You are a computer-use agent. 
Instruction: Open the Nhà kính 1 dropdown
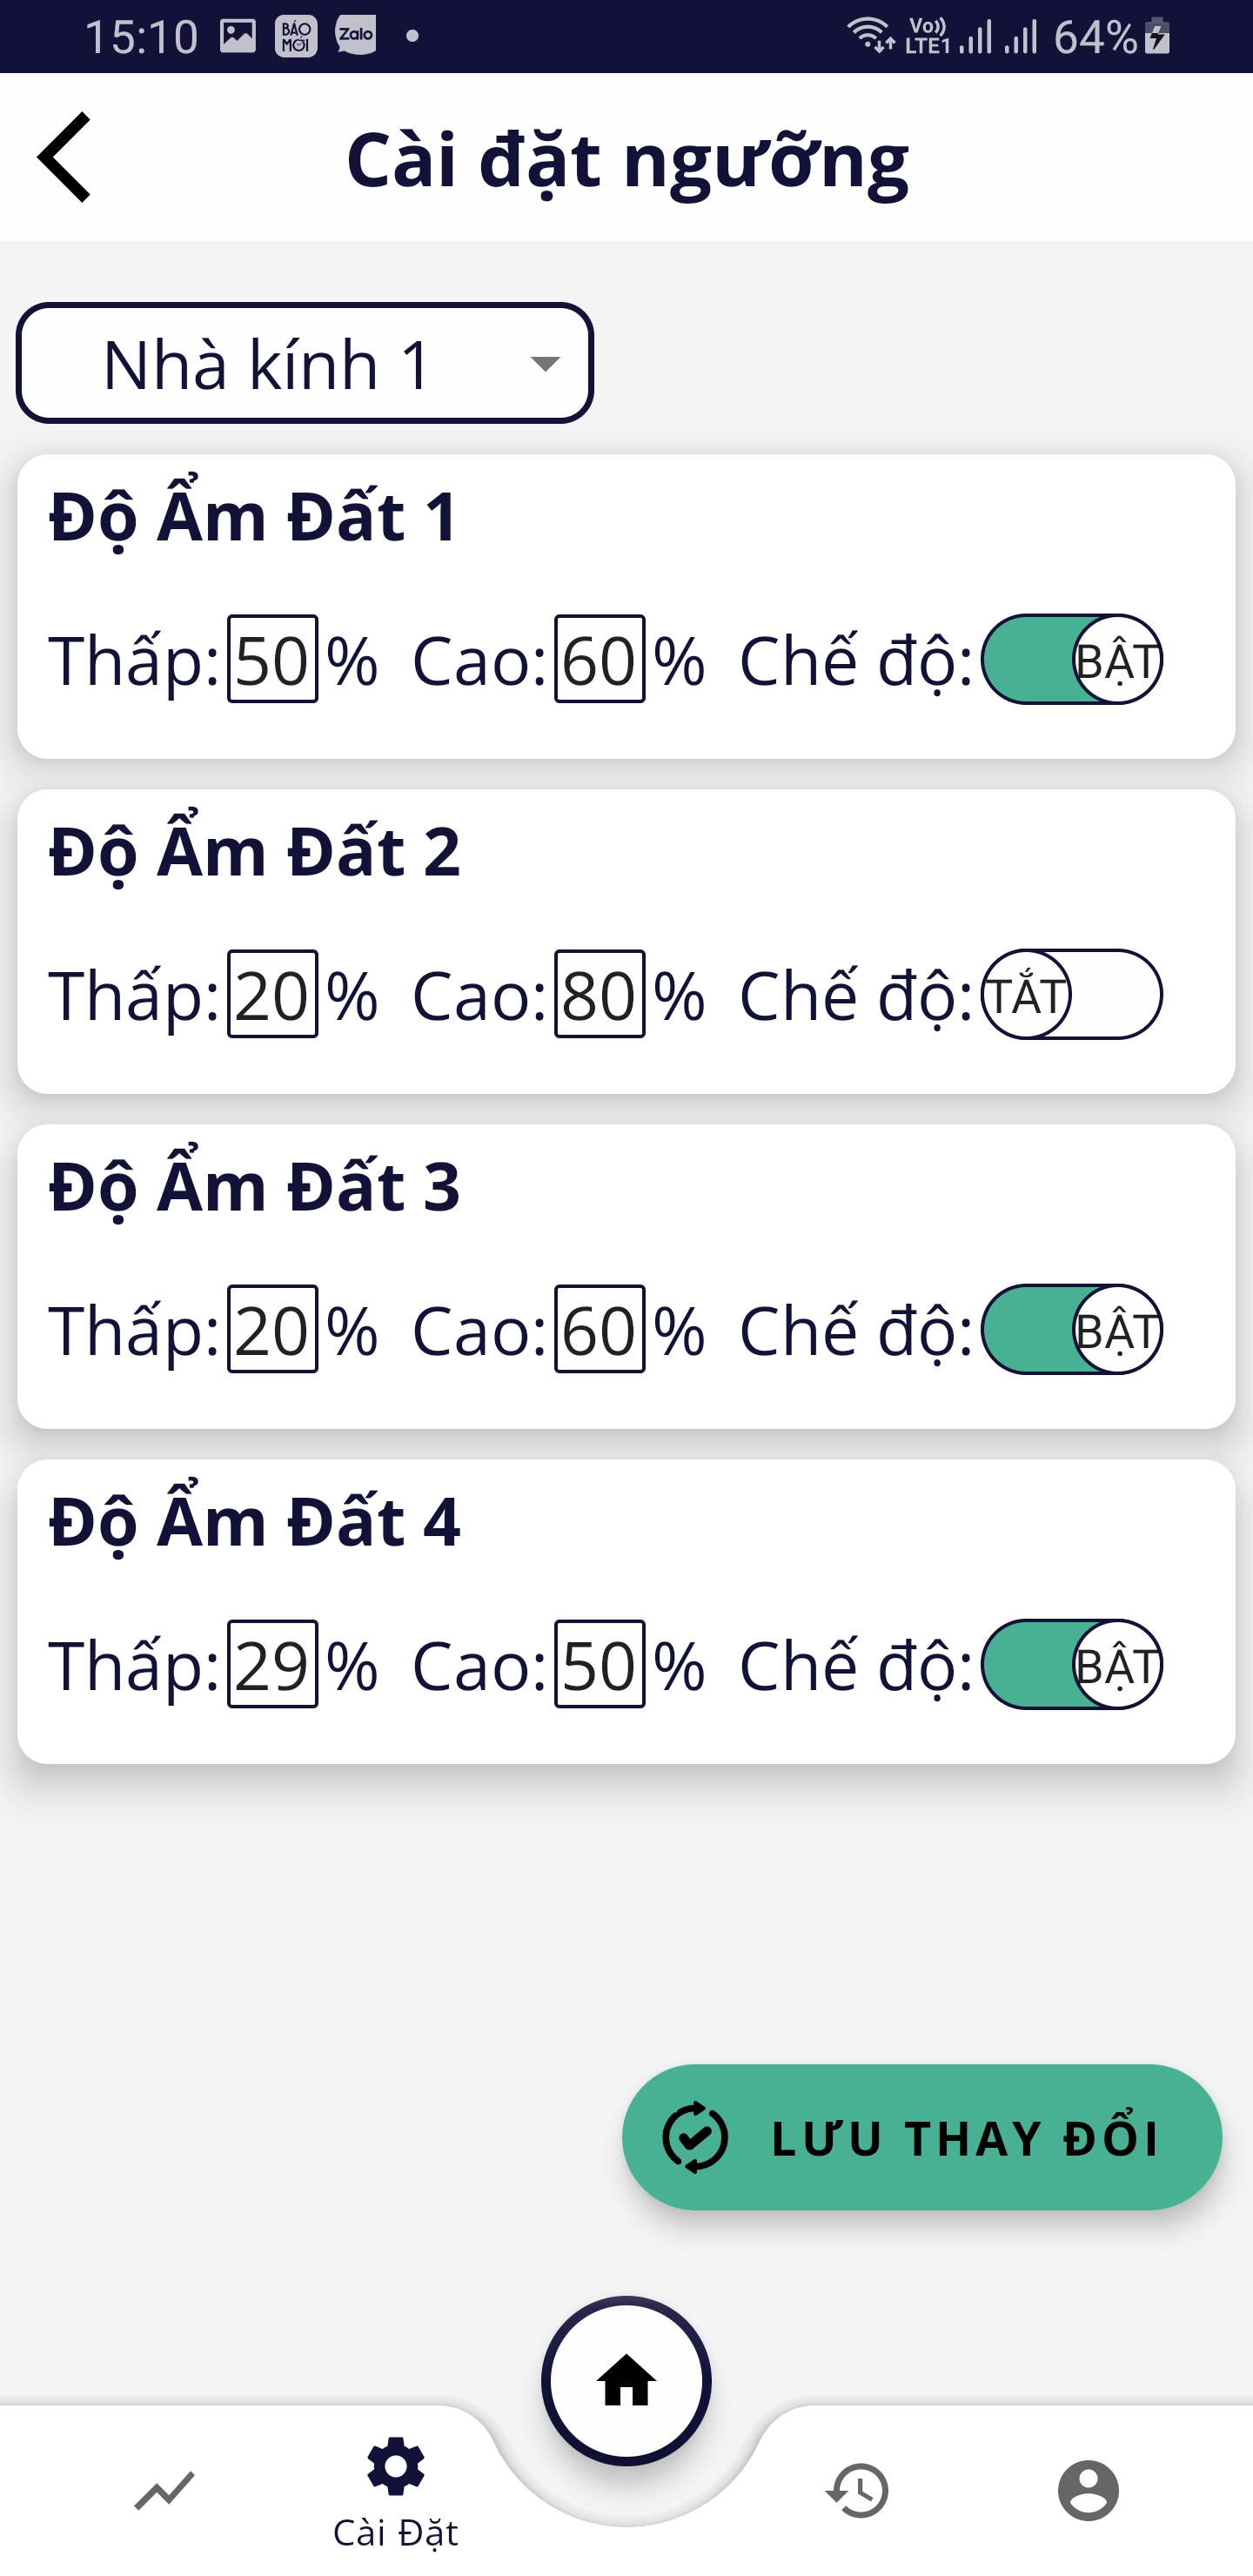[305, 363]
